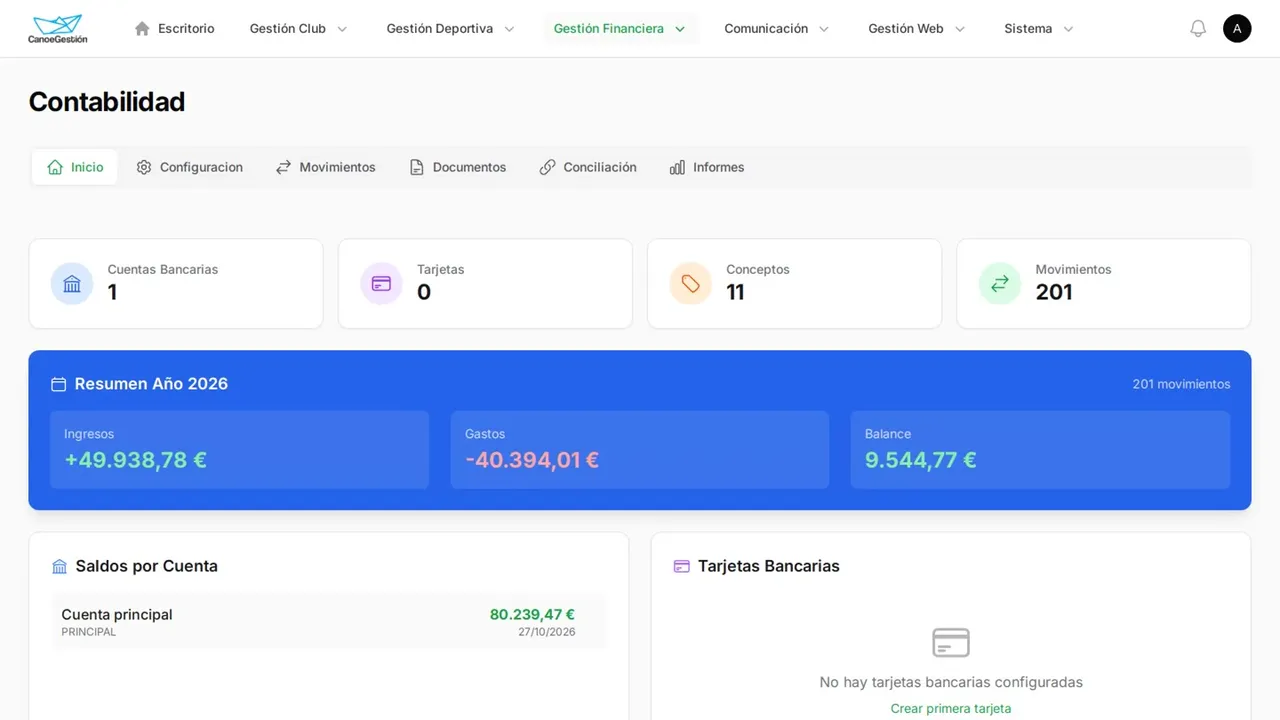The height and width of the screenshot is (720, 1280).
Task: Expand the Sistema chevron
Action: 1068,29
